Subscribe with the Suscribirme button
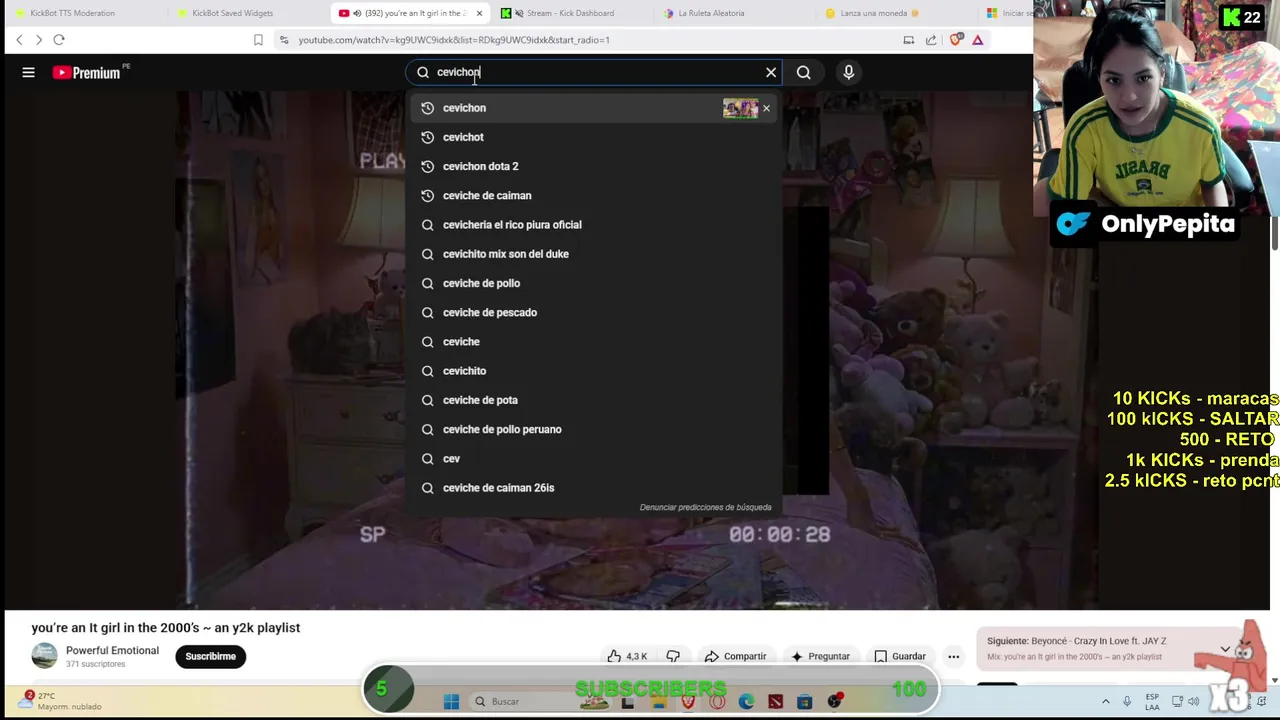The image size is (1280, 720). [x=210, y=656]
